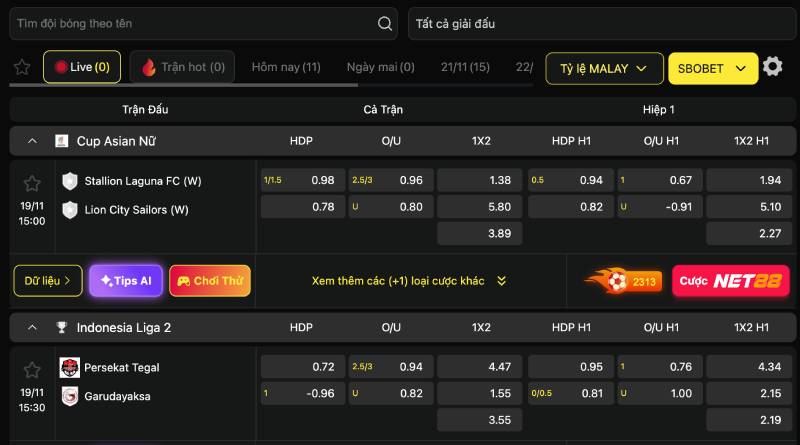This screenshot has width=800, height=445.
Task: Click the Garudayaksa team logo
Action: coord(69,396)
